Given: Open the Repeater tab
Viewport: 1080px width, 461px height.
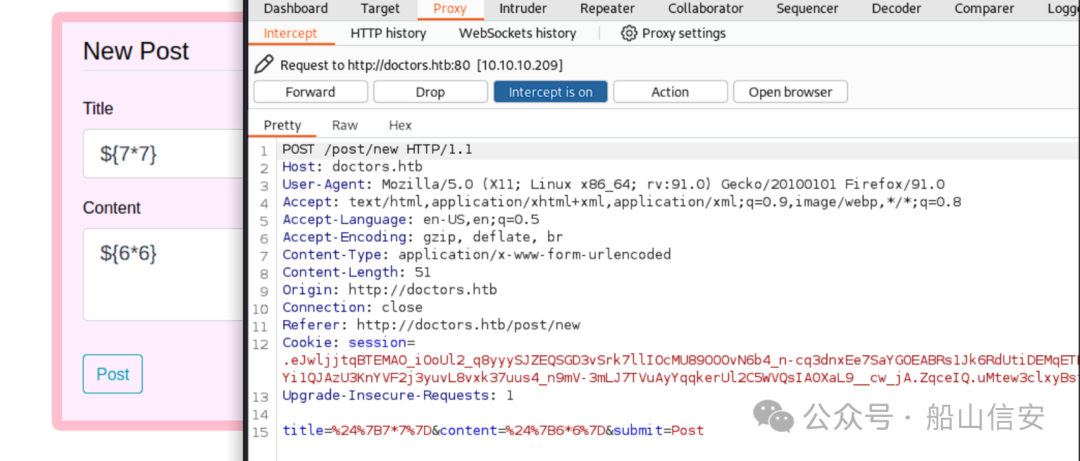Looking at the screenshot, I should [x=608, y=9].
